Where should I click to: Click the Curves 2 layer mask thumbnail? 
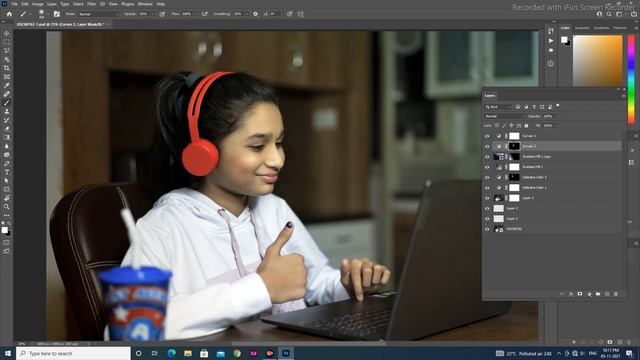pos(514,146)
